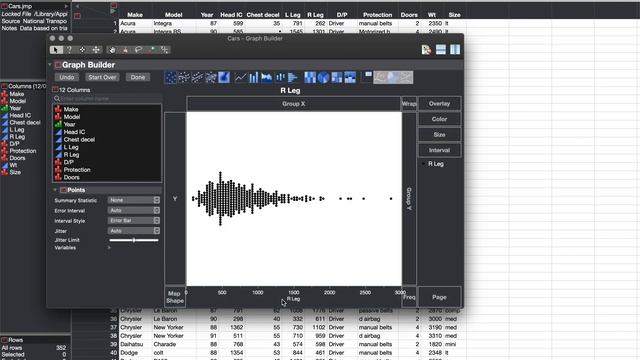Open the Graph Builder red triangle menu
This screenshot has width=640, height=360.
(58, 65)
